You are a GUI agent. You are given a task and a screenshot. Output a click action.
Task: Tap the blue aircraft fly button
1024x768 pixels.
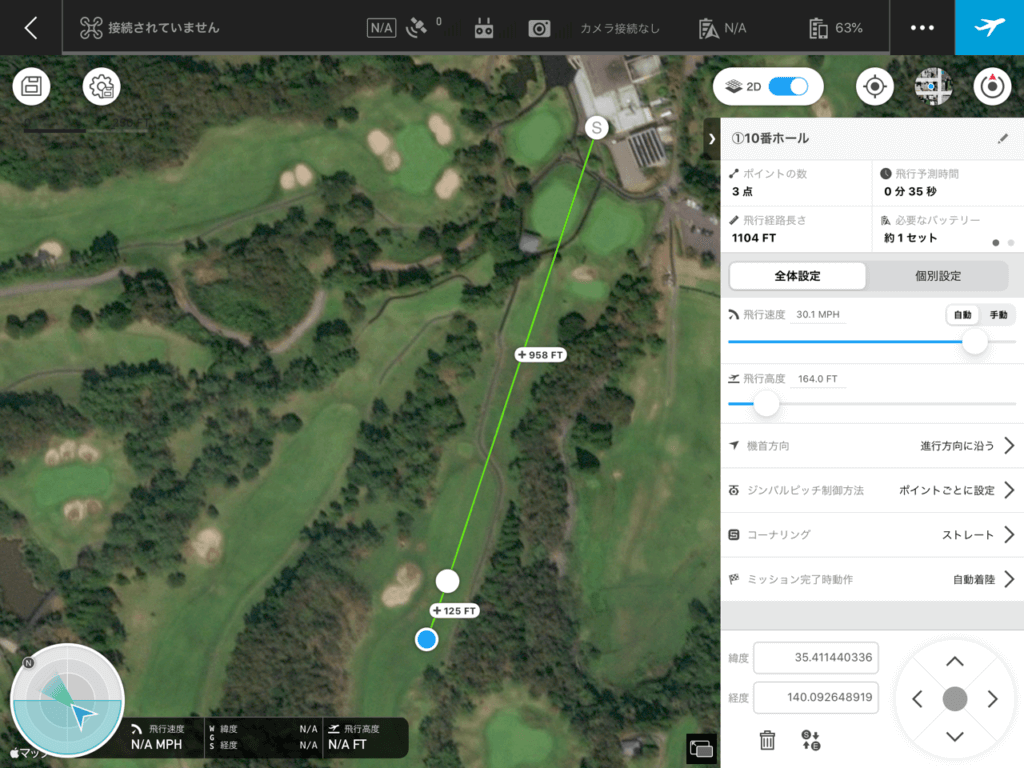pyautogui.click(x=989, y=27)
